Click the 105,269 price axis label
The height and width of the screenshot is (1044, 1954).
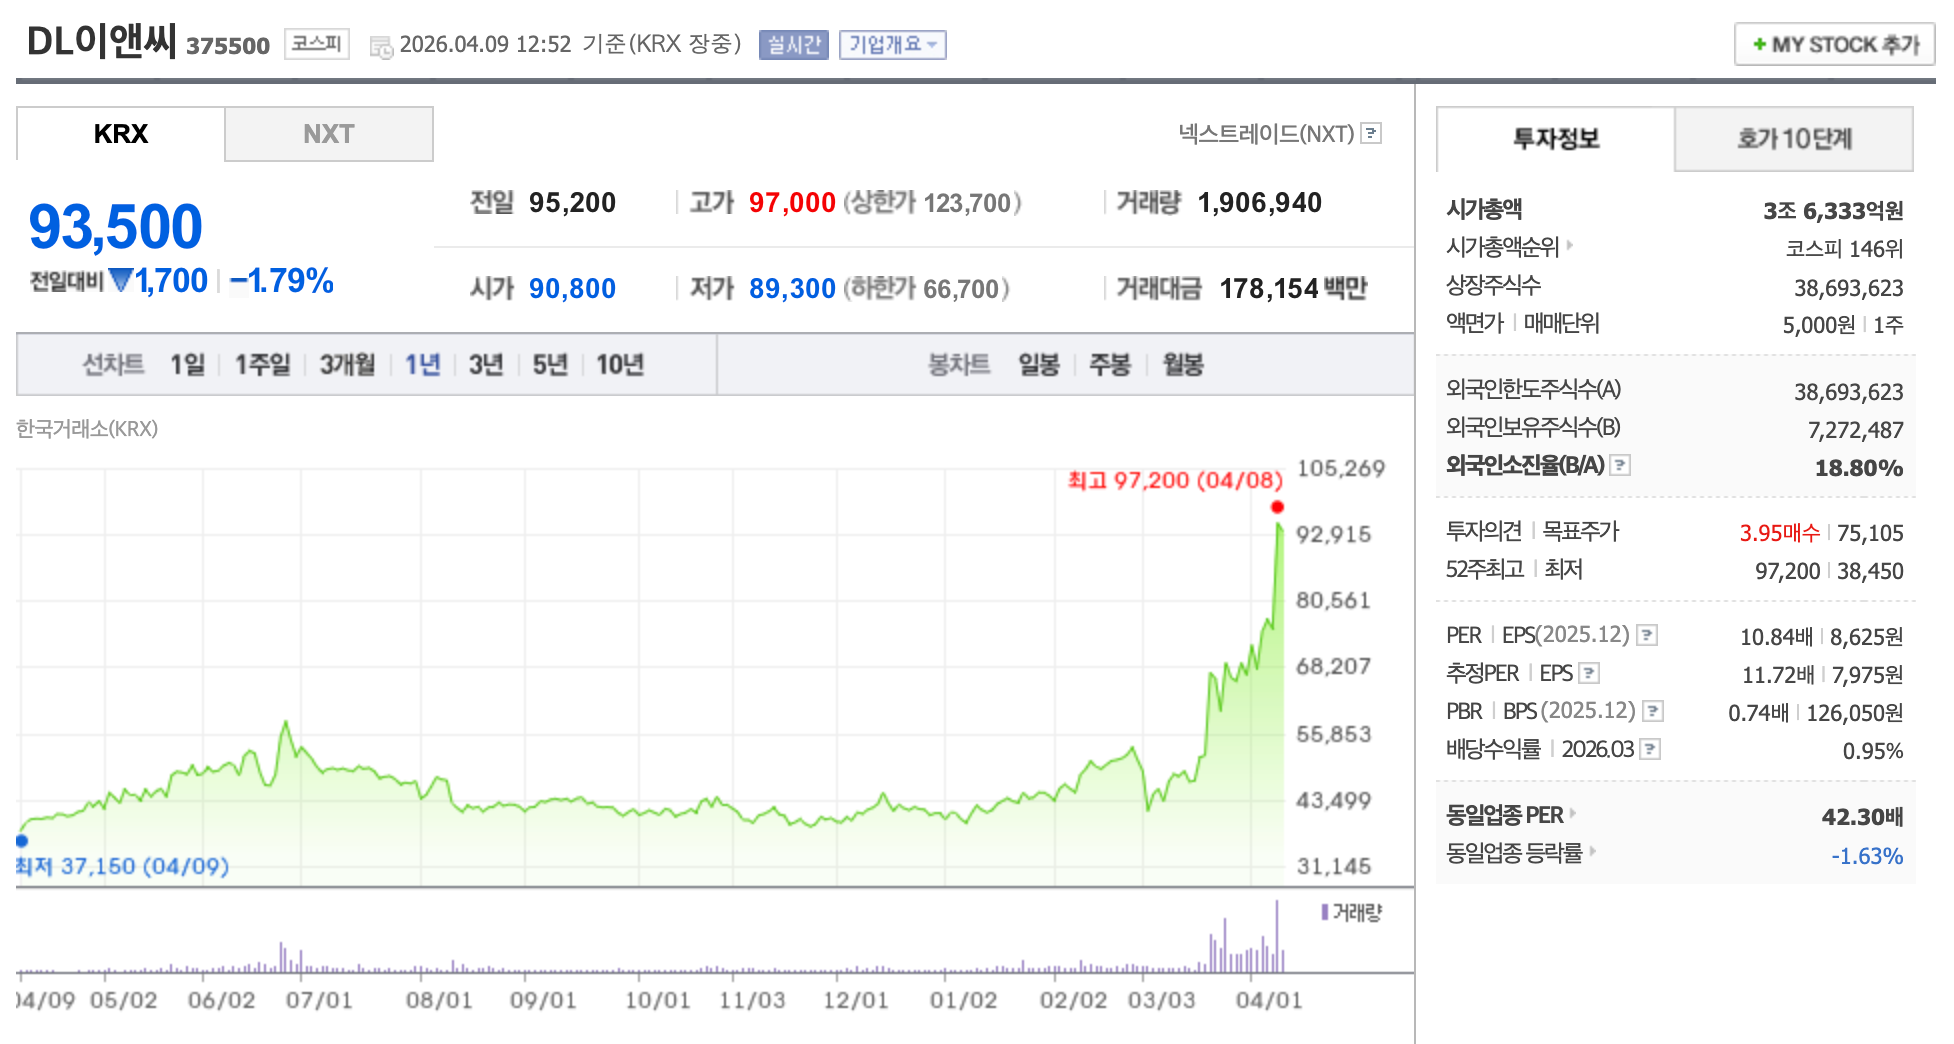[x=1341, y=468]
